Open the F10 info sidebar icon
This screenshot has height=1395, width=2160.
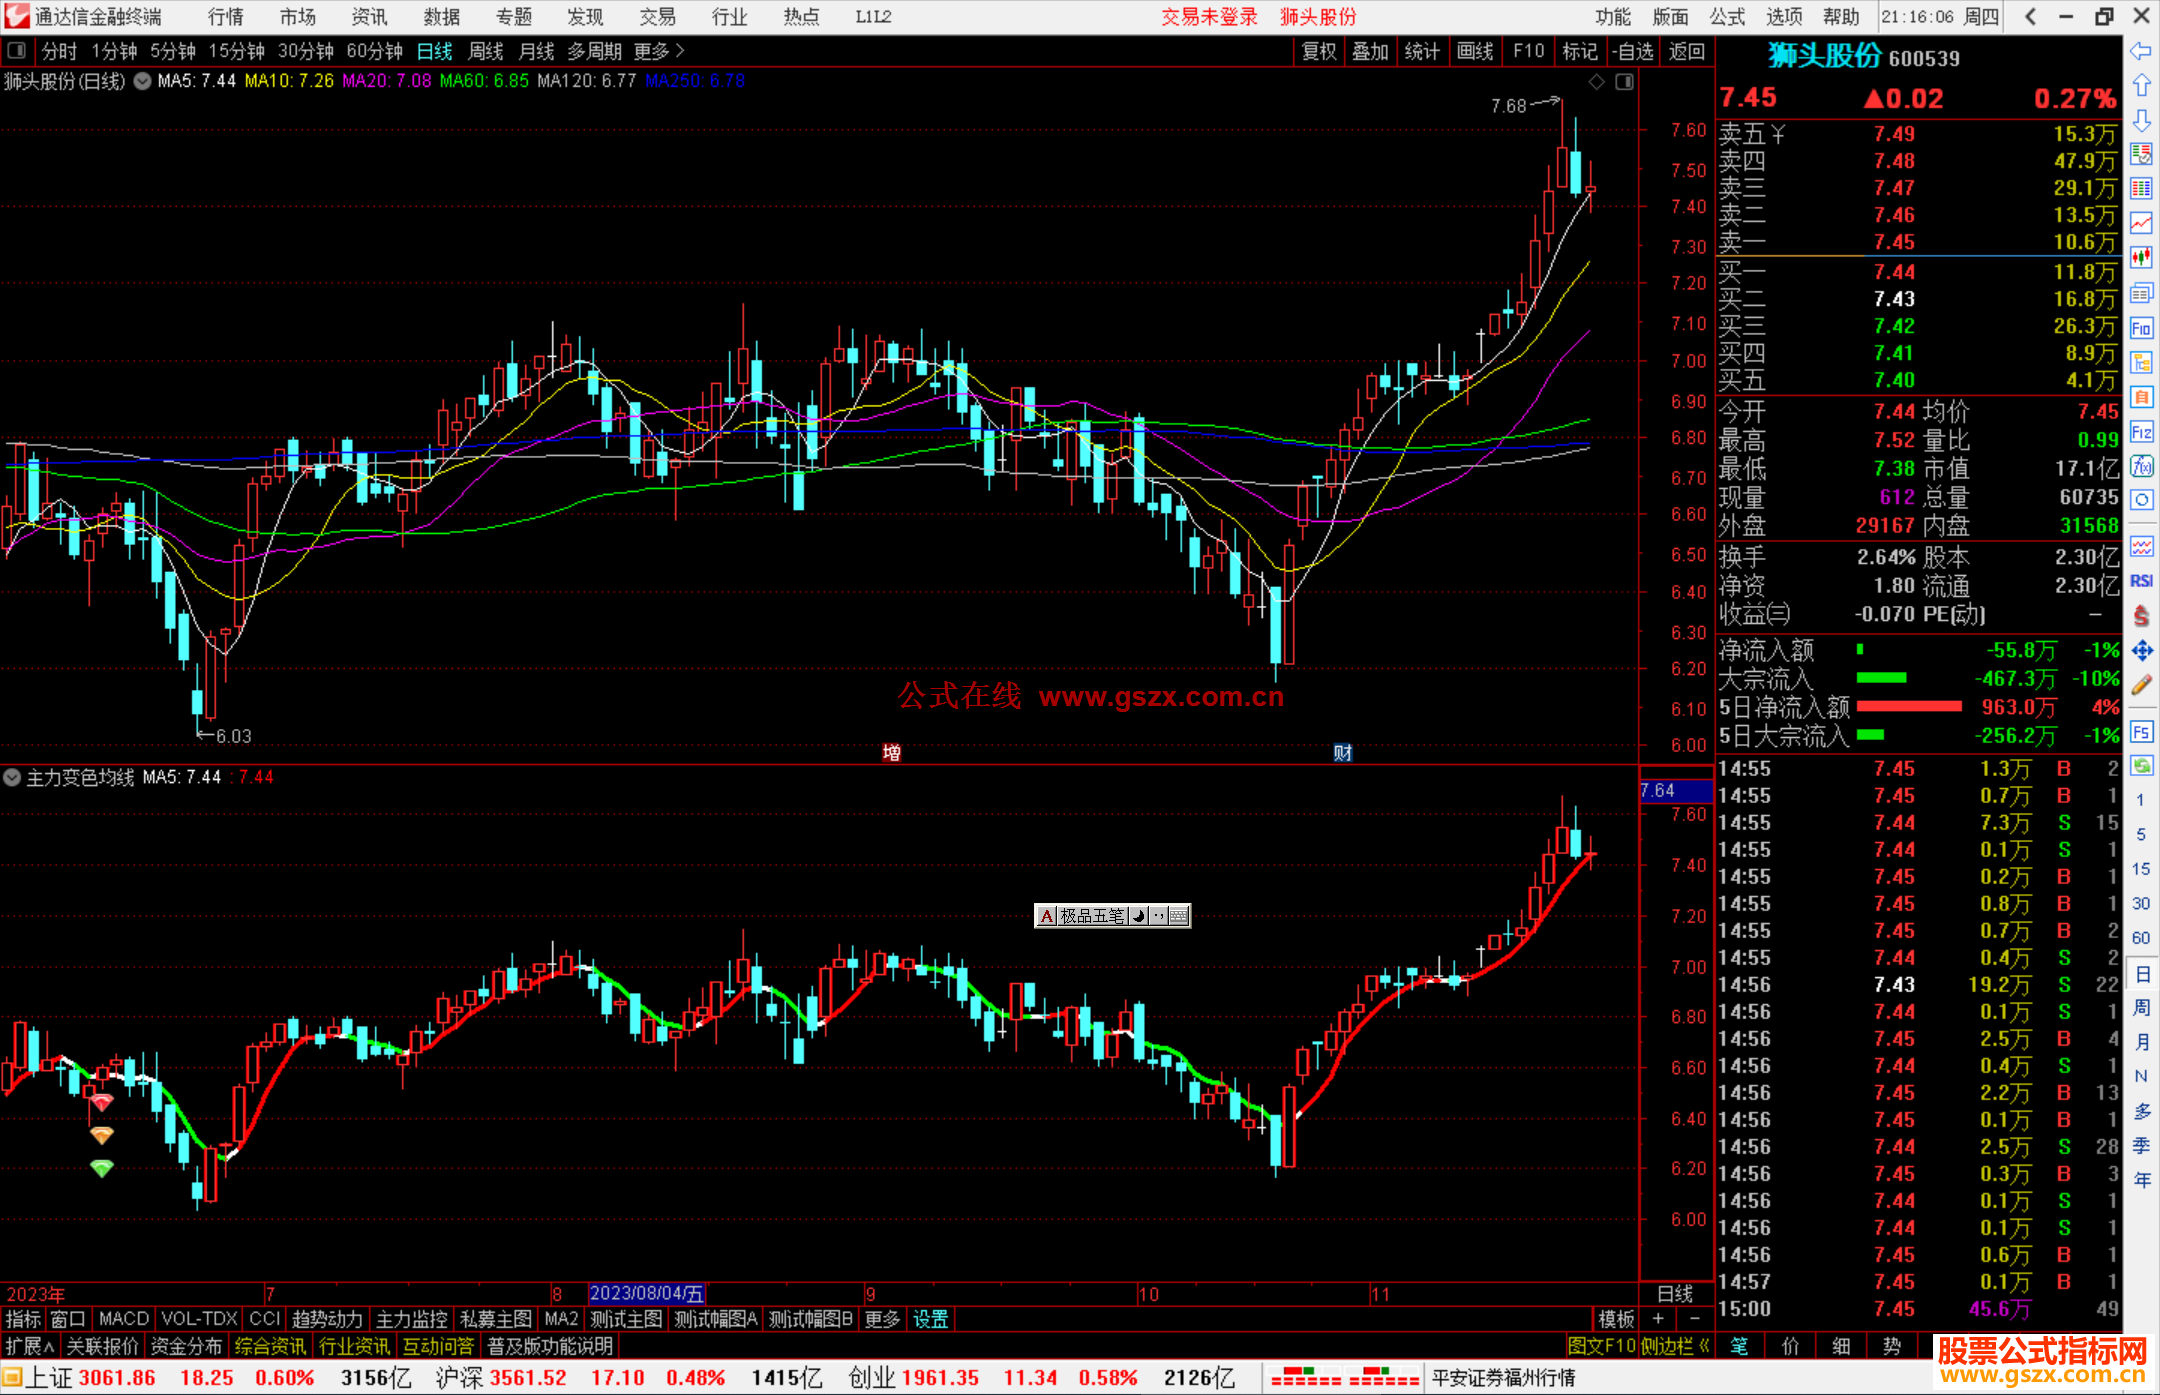(2141, 328)
